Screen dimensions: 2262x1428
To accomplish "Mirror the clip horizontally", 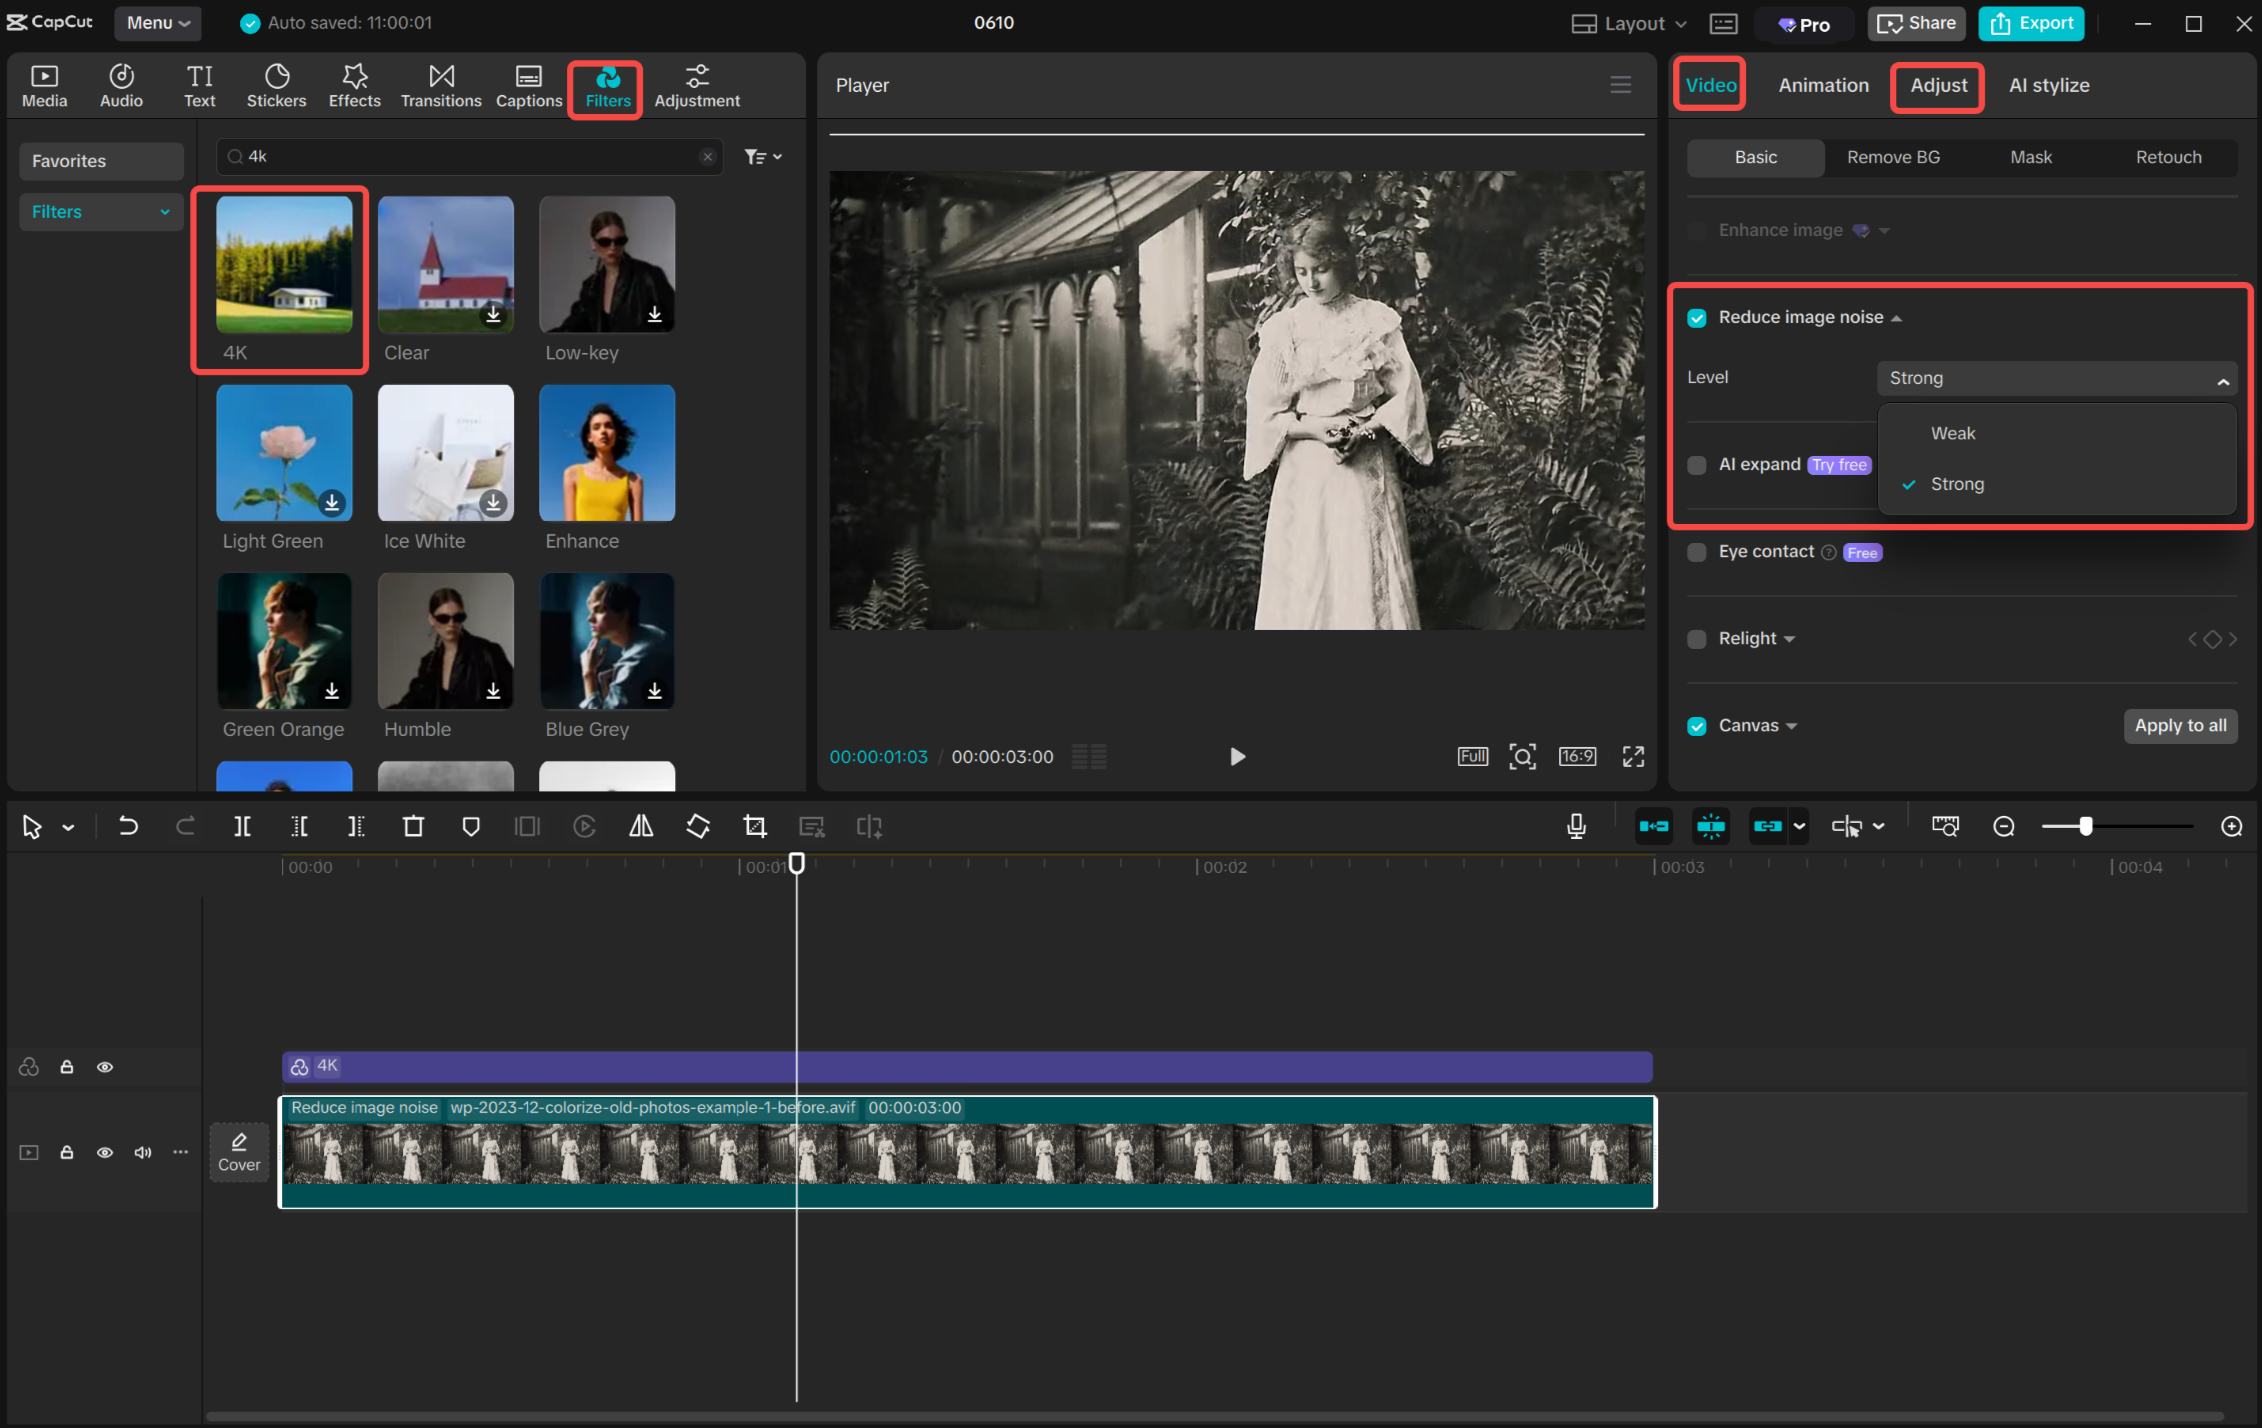I will click(641, 826).
